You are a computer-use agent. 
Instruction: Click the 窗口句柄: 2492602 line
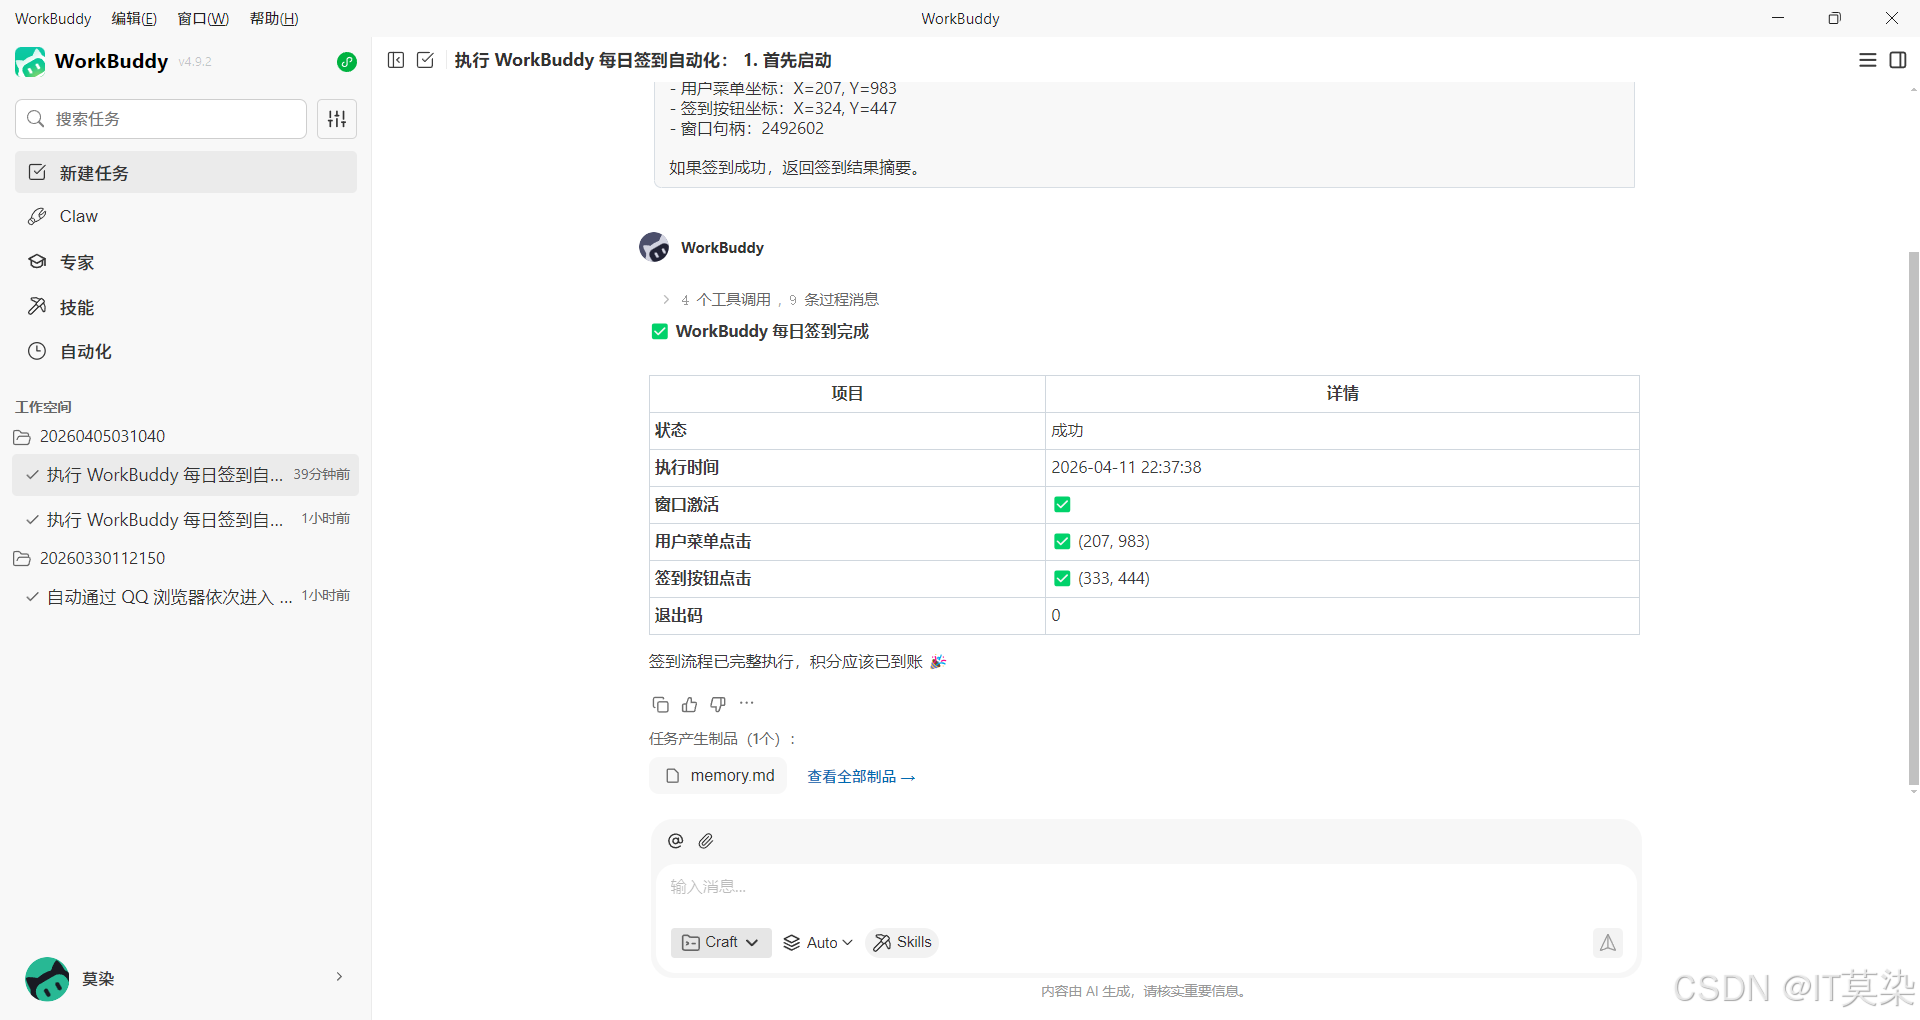point(747,128)
